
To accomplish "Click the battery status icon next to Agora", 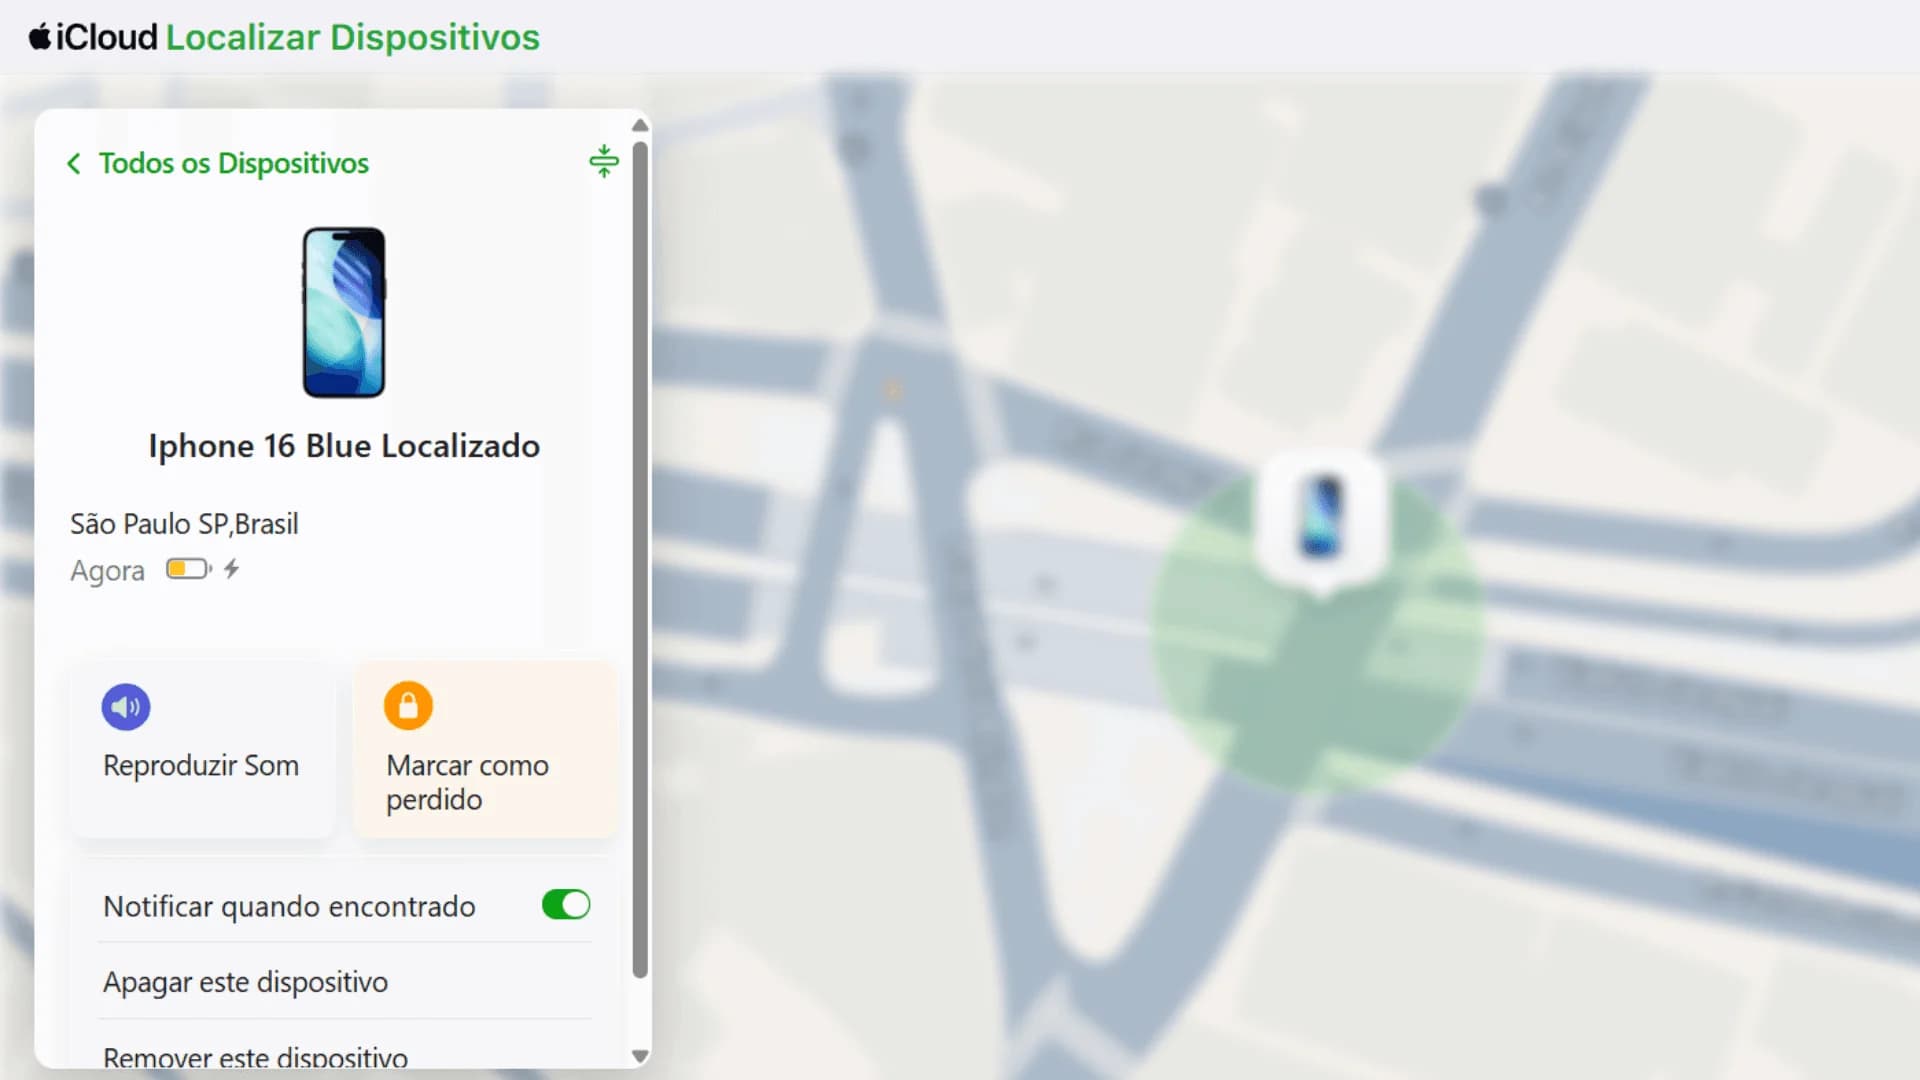I will (x=187, y=569).
